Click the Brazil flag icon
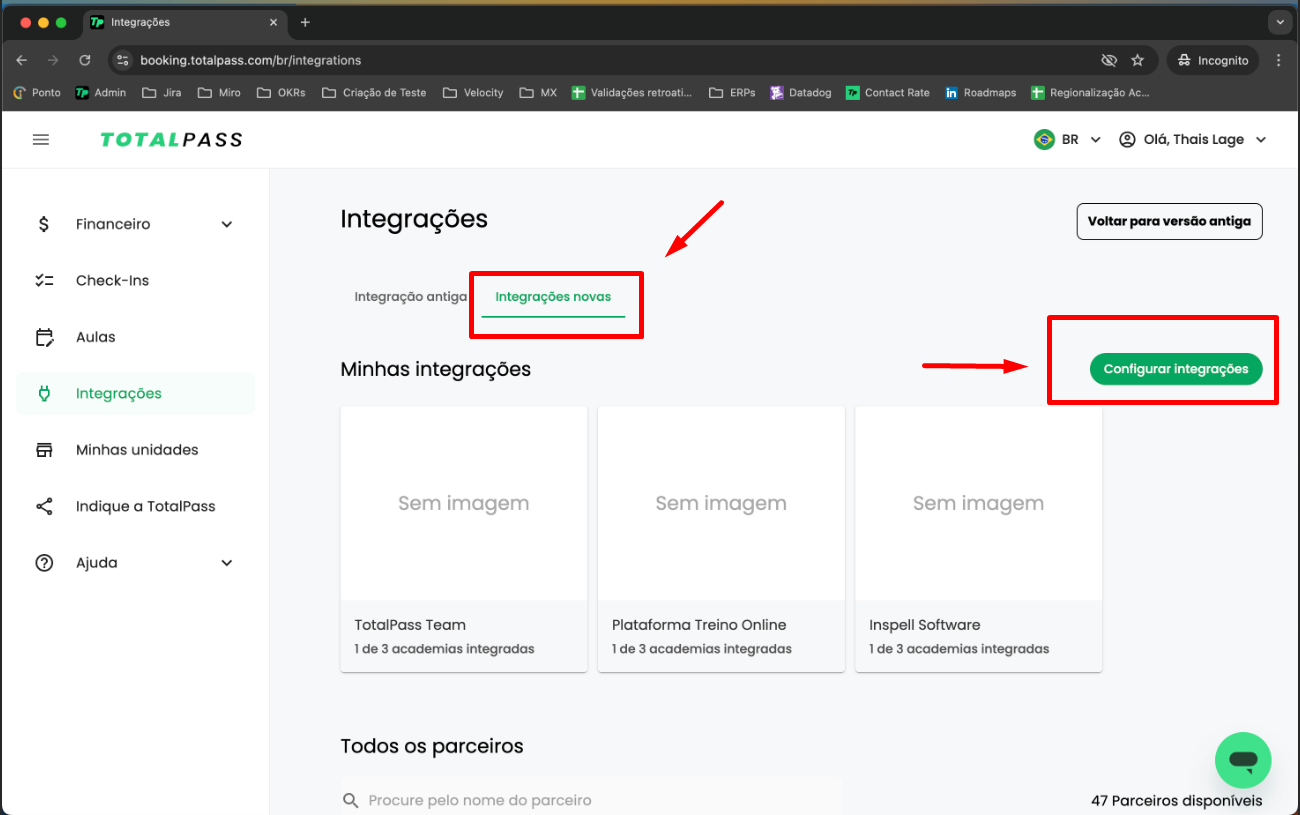Viewport: 1300px width, 815px height. click(1044, 140)
